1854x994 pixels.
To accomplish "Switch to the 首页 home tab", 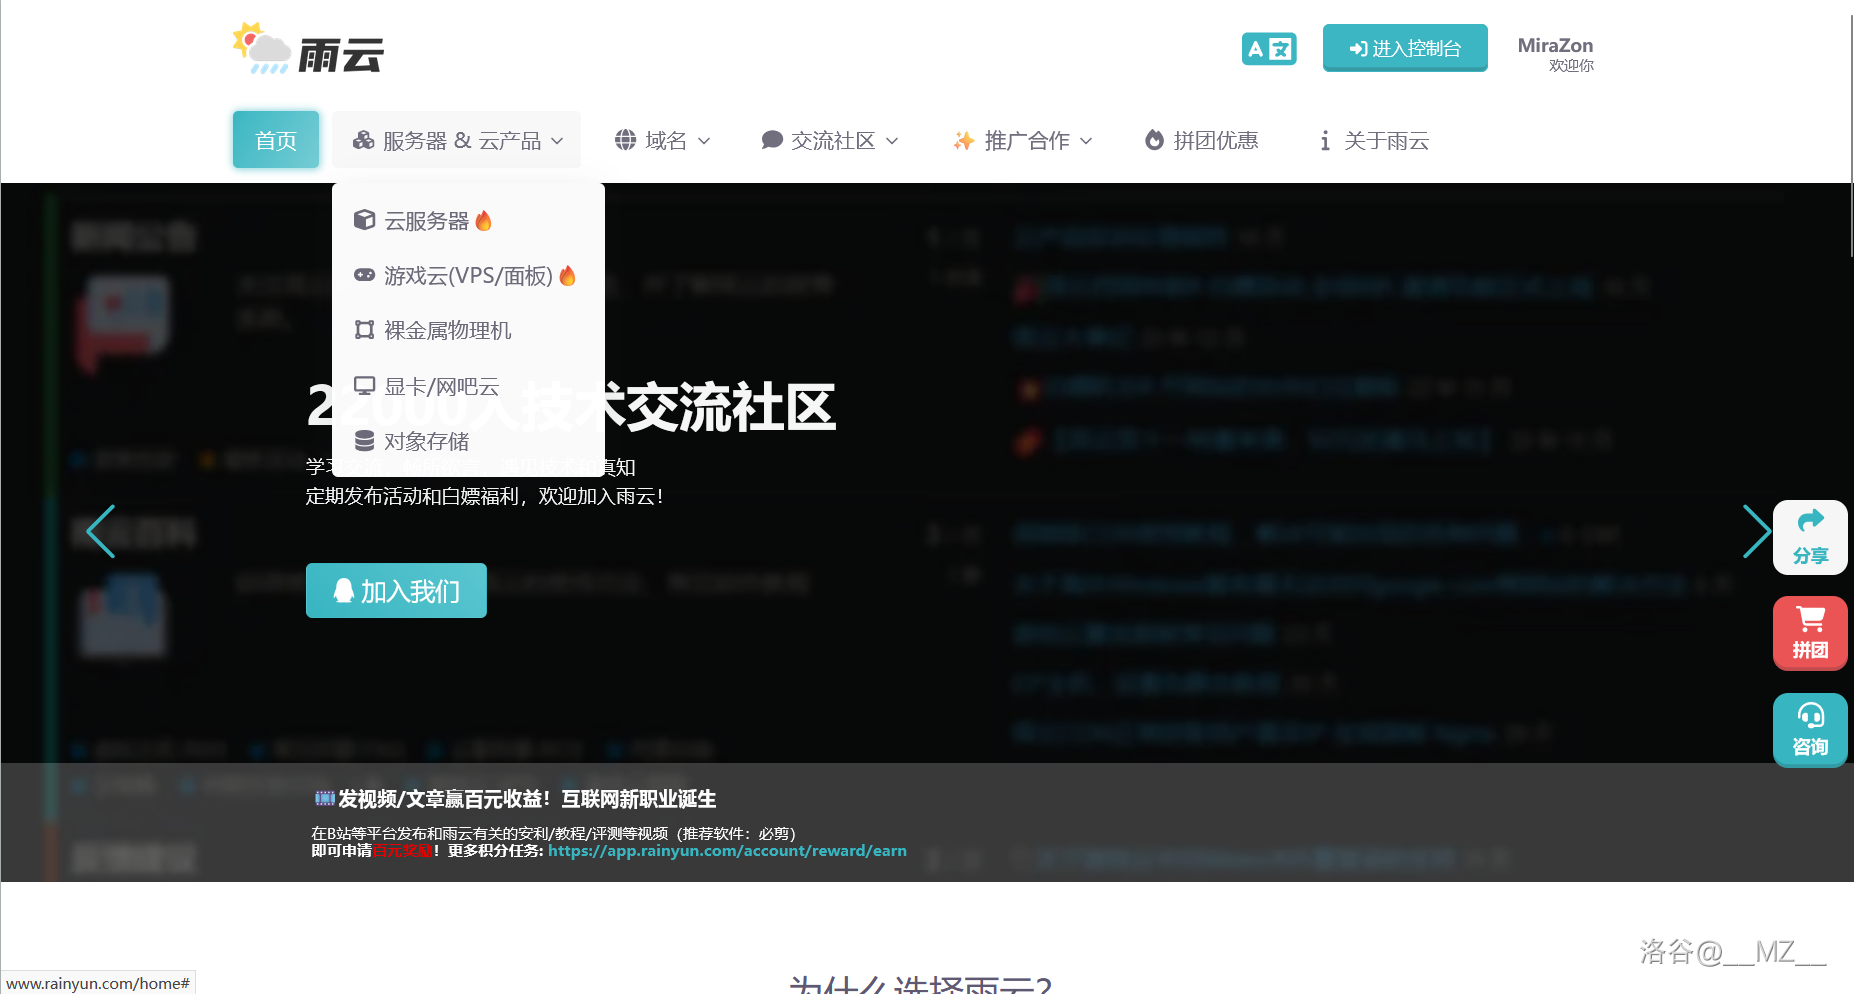I will (276, 140).
